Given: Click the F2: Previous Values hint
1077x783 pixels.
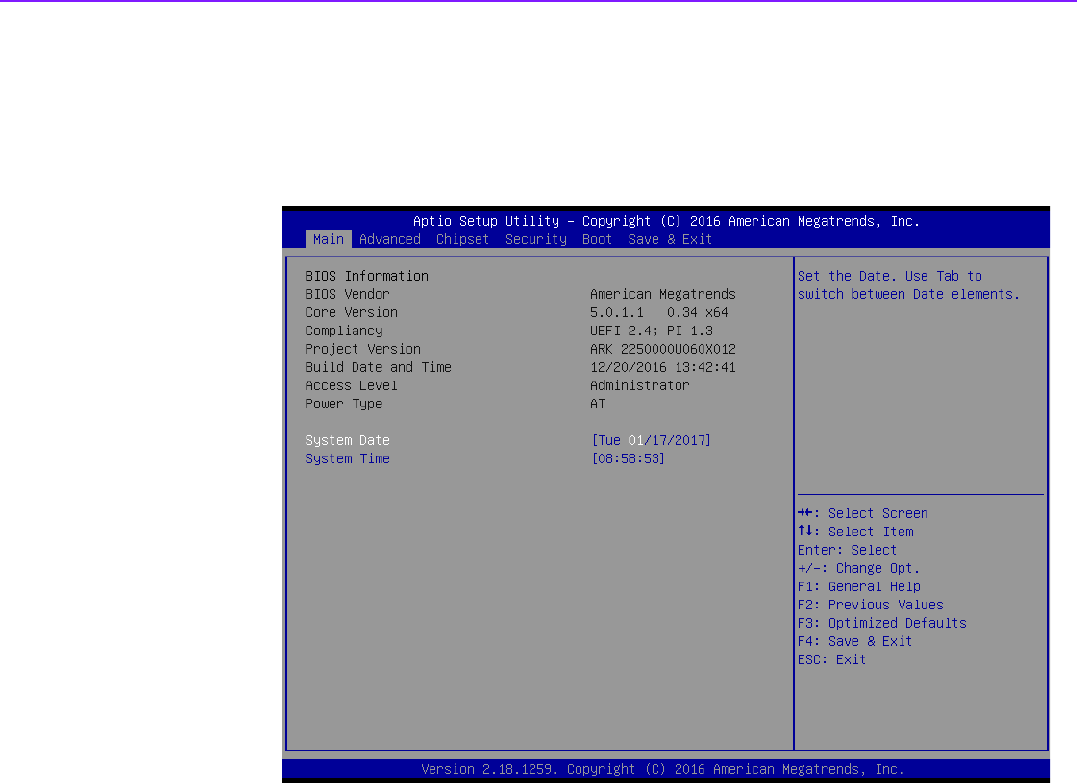Looking at the screenshot, I should 871,604.
